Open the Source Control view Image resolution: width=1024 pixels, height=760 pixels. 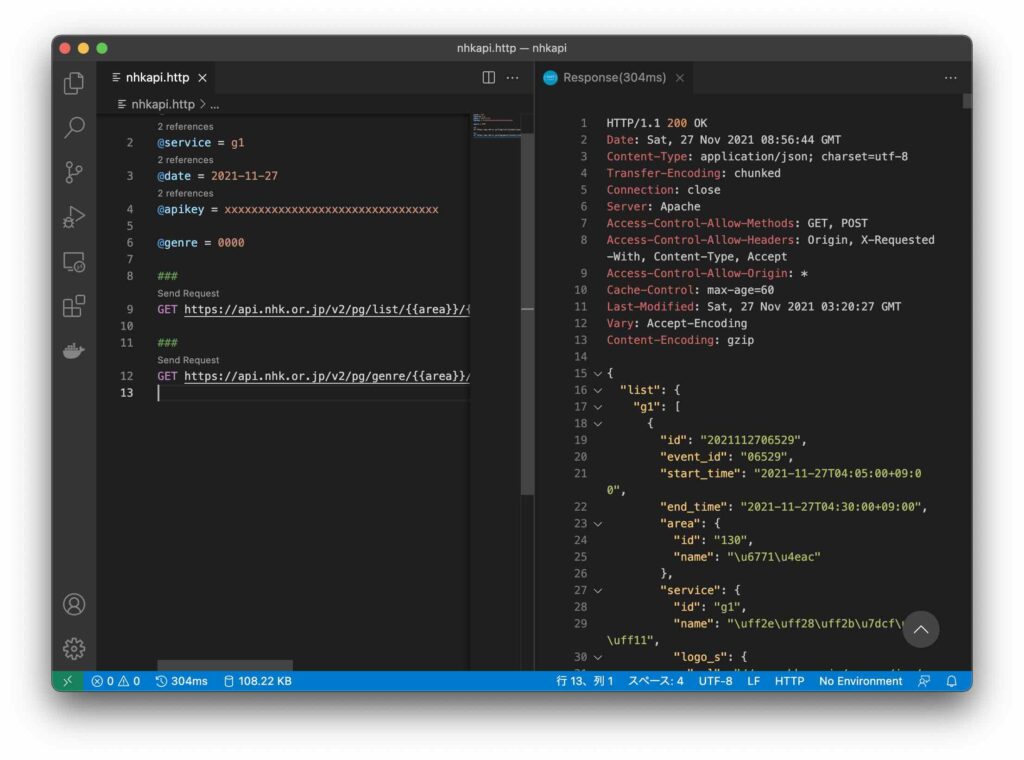tap(74, 172)
